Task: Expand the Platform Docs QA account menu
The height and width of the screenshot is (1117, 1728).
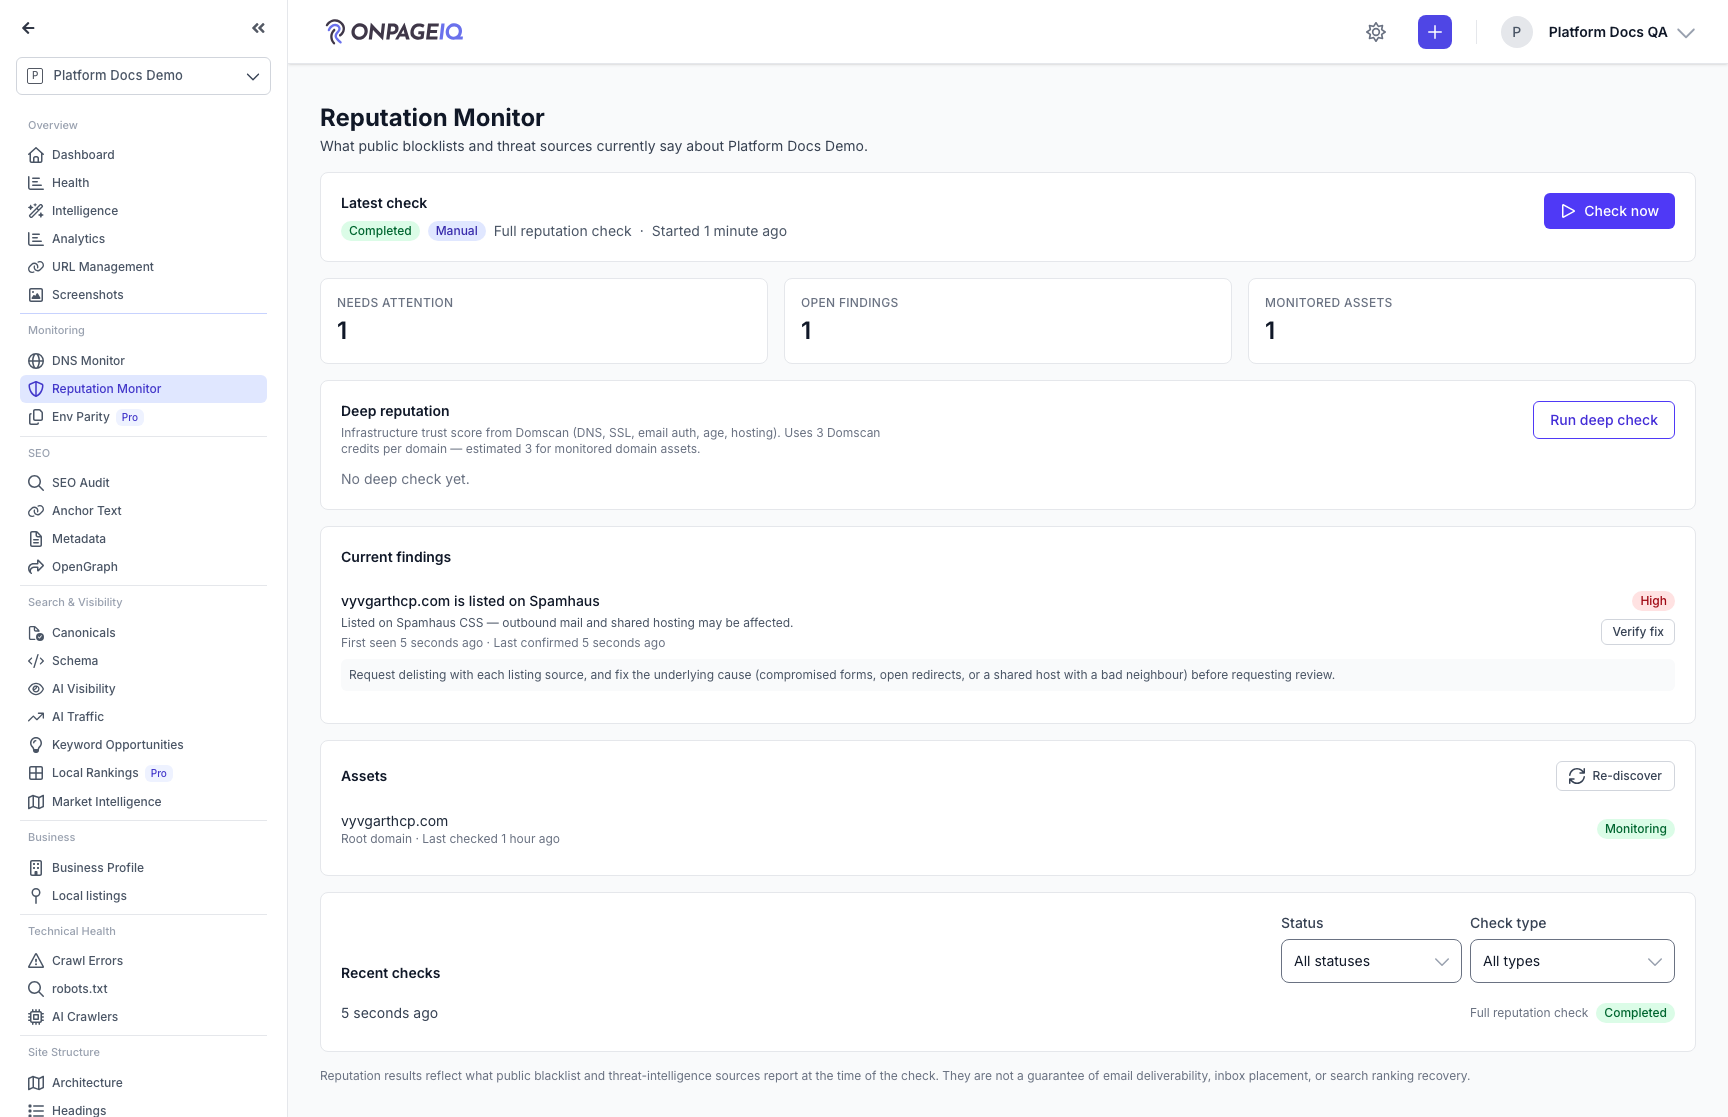Action: click(x=1598, y=32)
